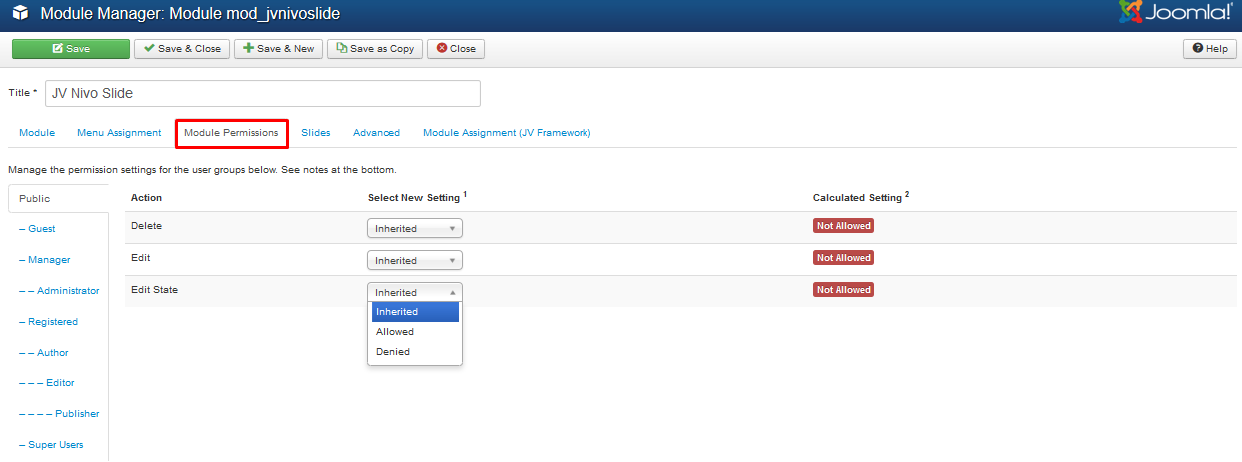Click Not Allowed badge in Edit row
The image size is (1242, 462).
click(x=843, y=258)
